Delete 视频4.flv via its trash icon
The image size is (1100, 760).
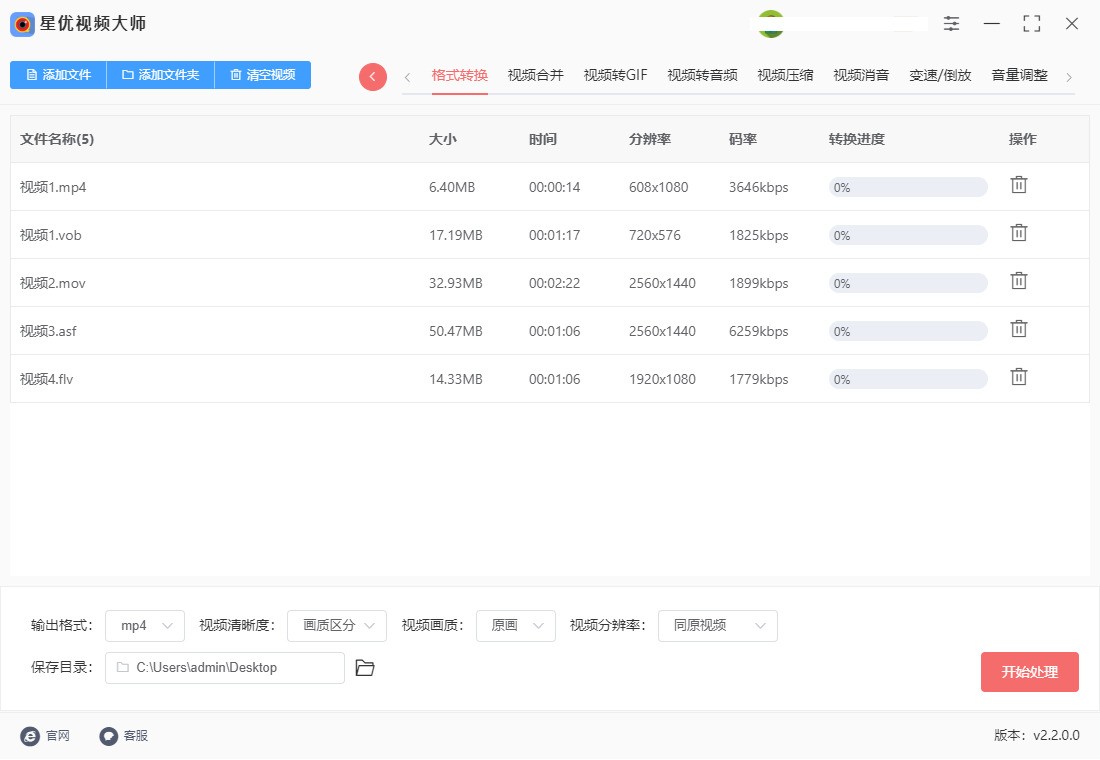click(1019, 377)
